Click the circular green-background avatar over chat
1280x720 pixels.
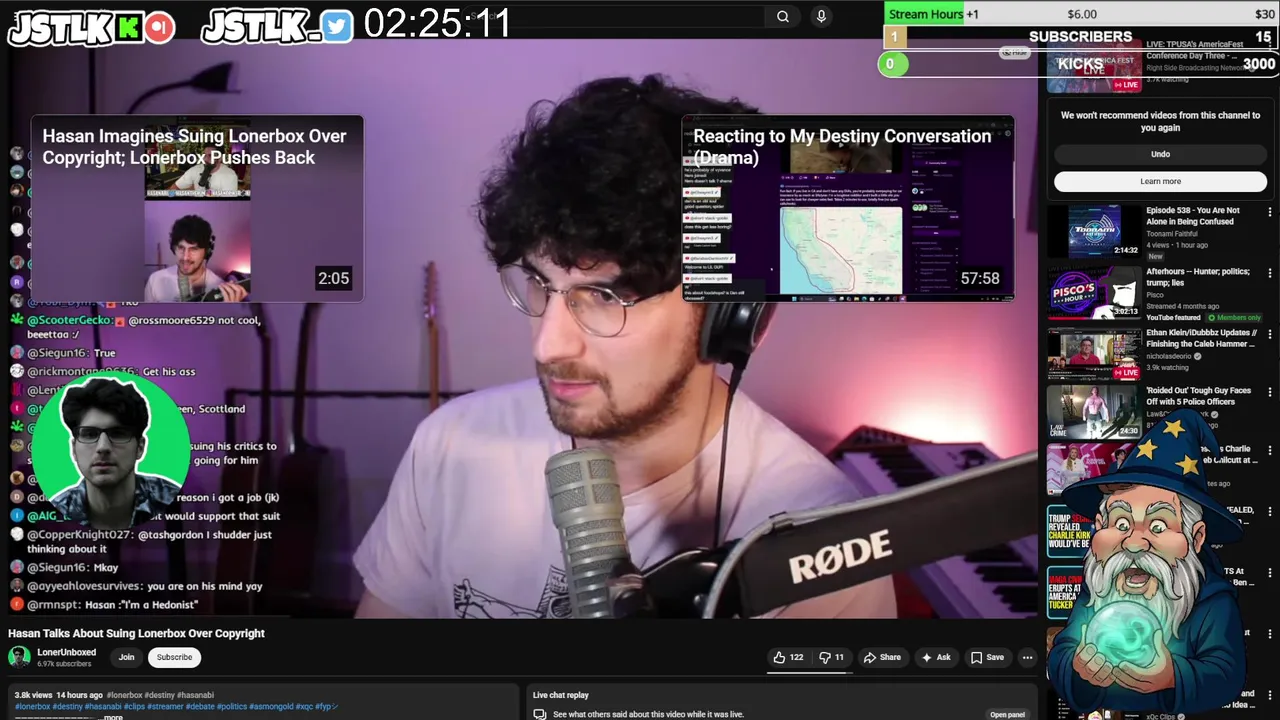(110, 451)
